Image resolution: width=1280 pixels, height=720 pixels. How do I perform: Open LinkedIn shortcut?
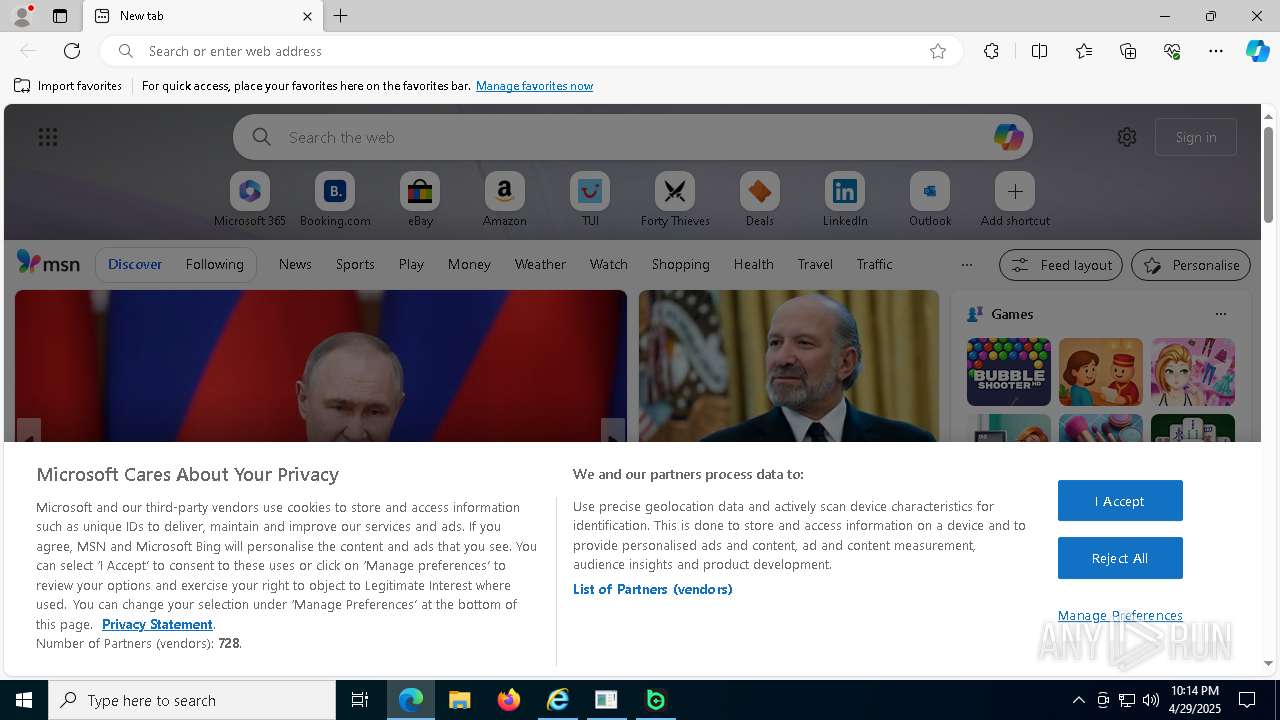845,199
